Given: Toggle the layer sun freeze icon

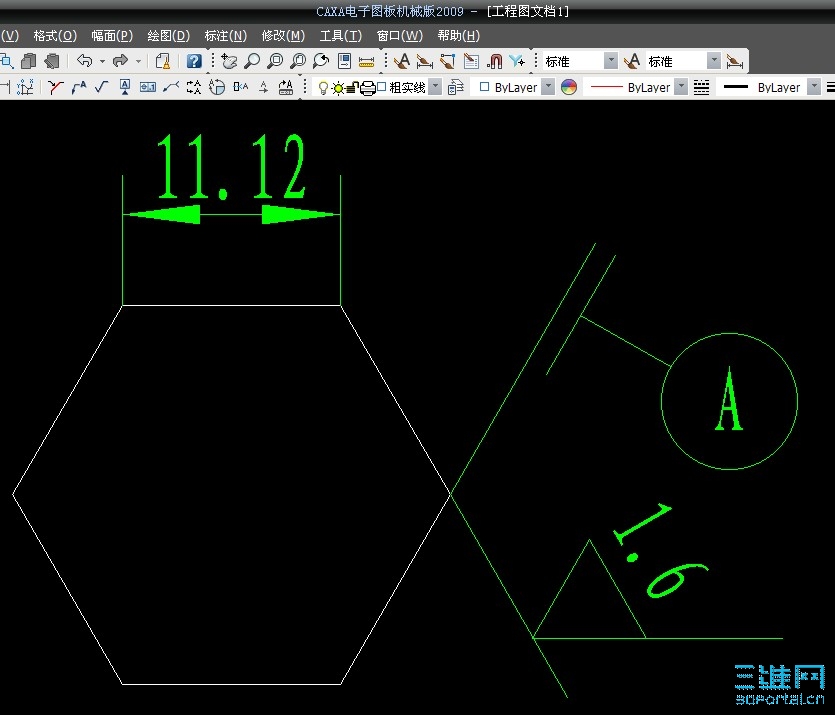Looking at the screenshot, I should (x=338, y=87).
